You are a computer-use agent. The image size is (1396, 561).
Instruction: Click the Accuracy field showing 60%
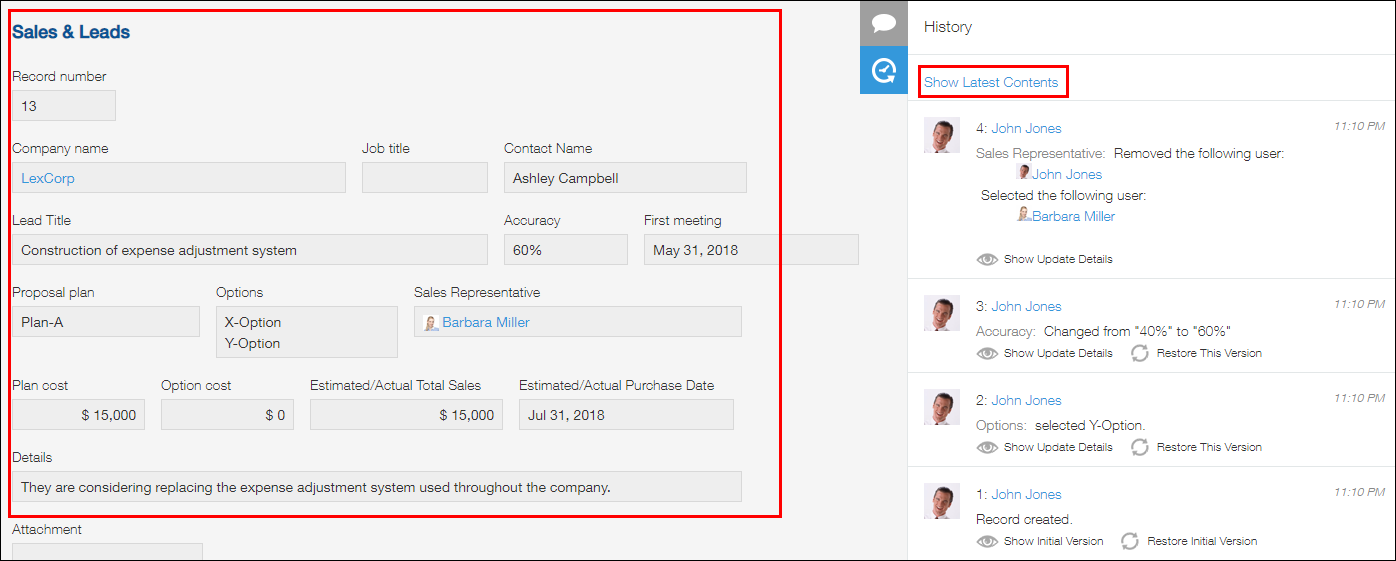click(565, 250)
